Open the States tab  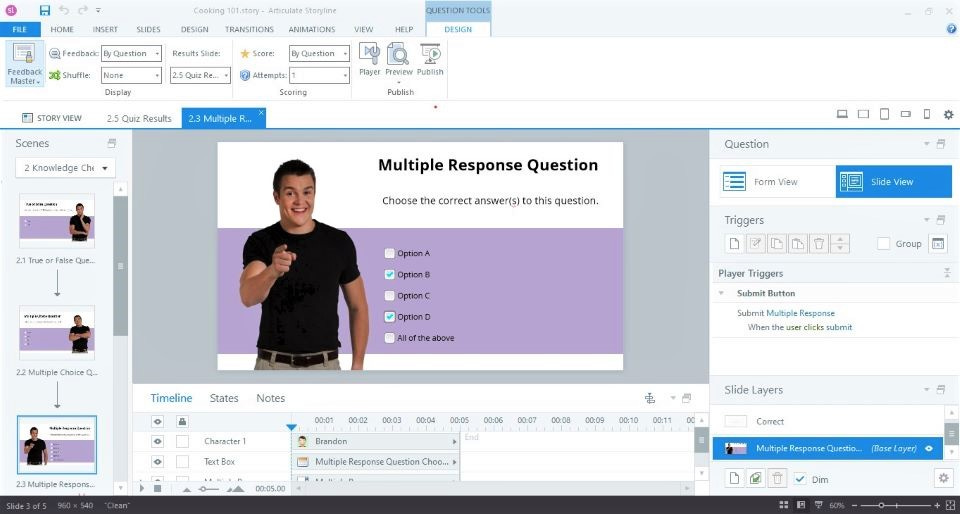(224, 398)
